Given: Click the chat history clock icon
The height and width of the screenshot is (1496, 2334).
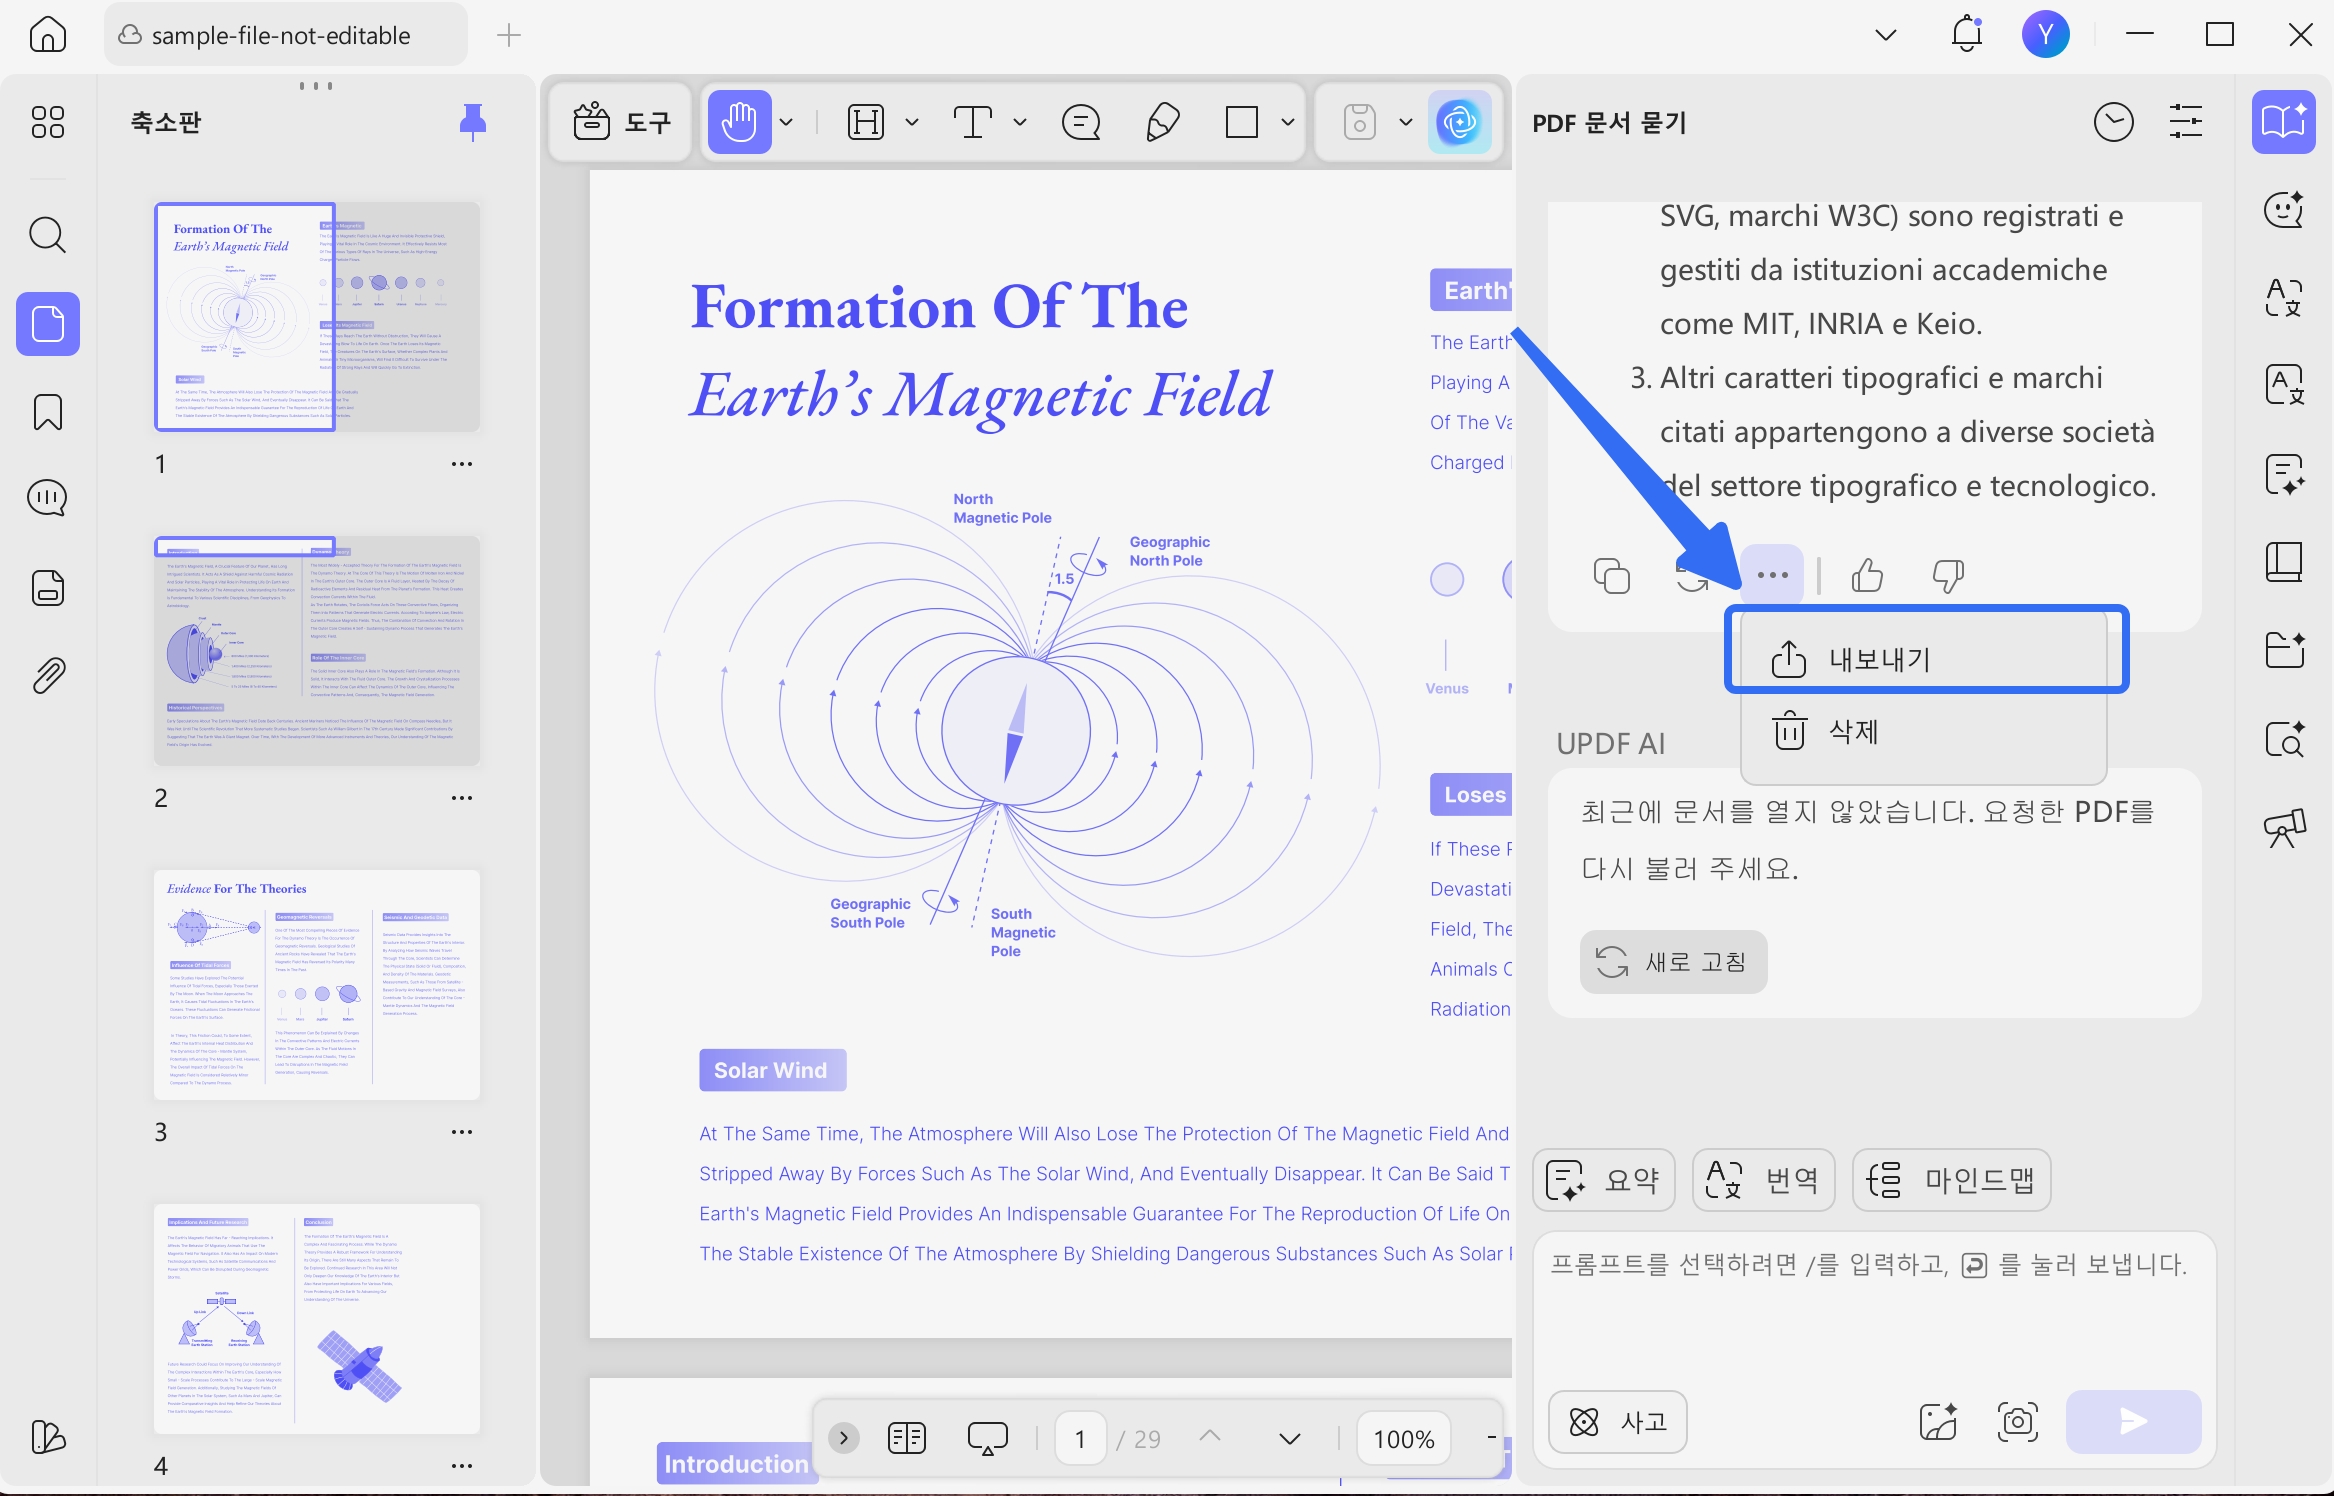Looking at the screenshot, I should click(2113, 122).
